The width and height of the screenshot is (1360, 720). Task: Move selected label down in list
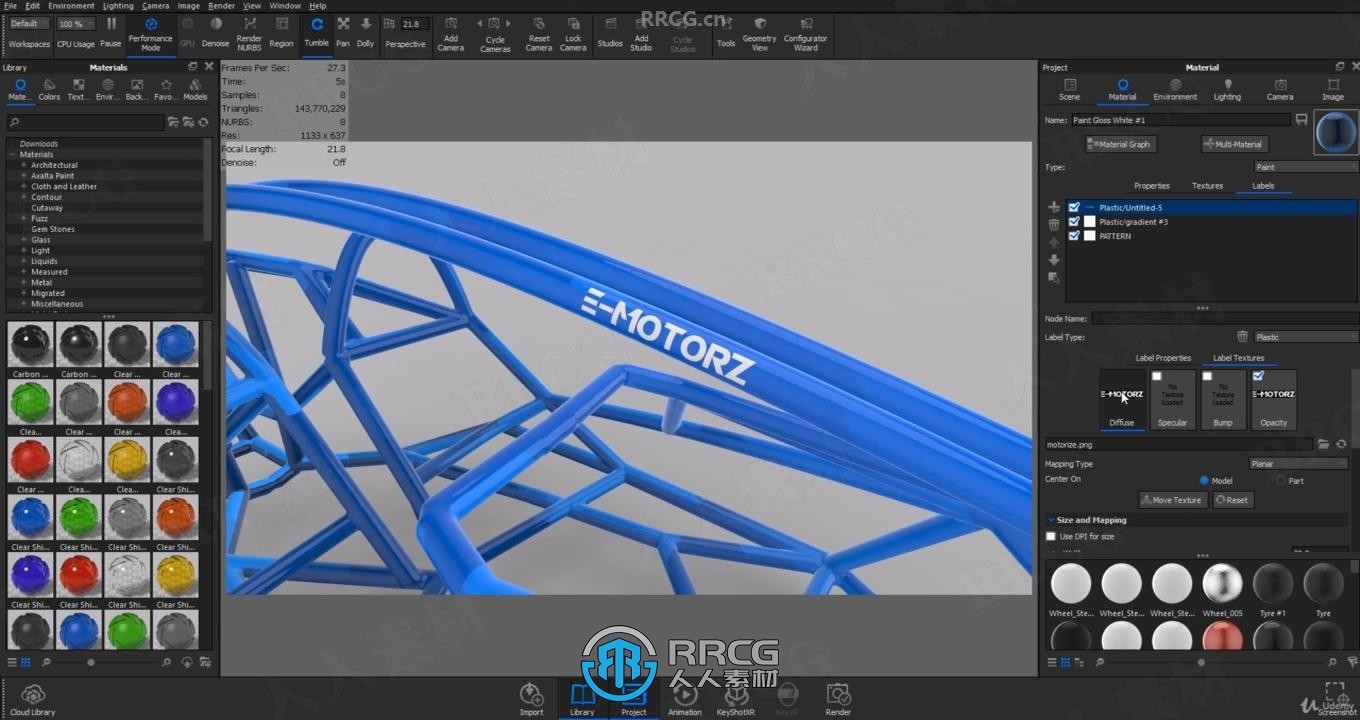[x=1054, y=260]
